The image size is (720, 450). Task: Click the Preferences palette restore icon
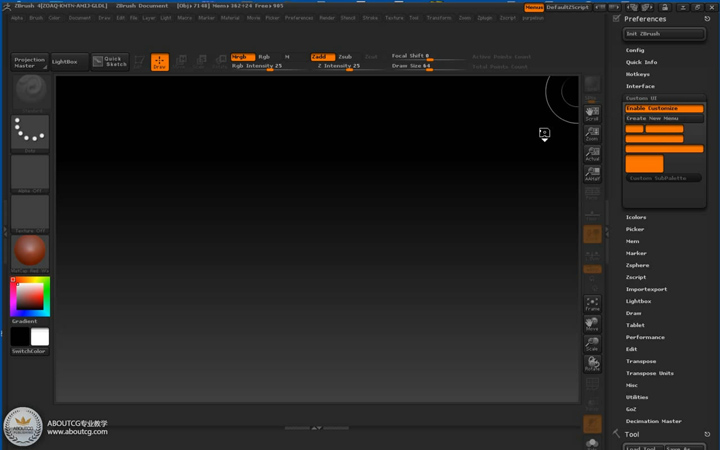pyautogui.click(x=707, y=19)
